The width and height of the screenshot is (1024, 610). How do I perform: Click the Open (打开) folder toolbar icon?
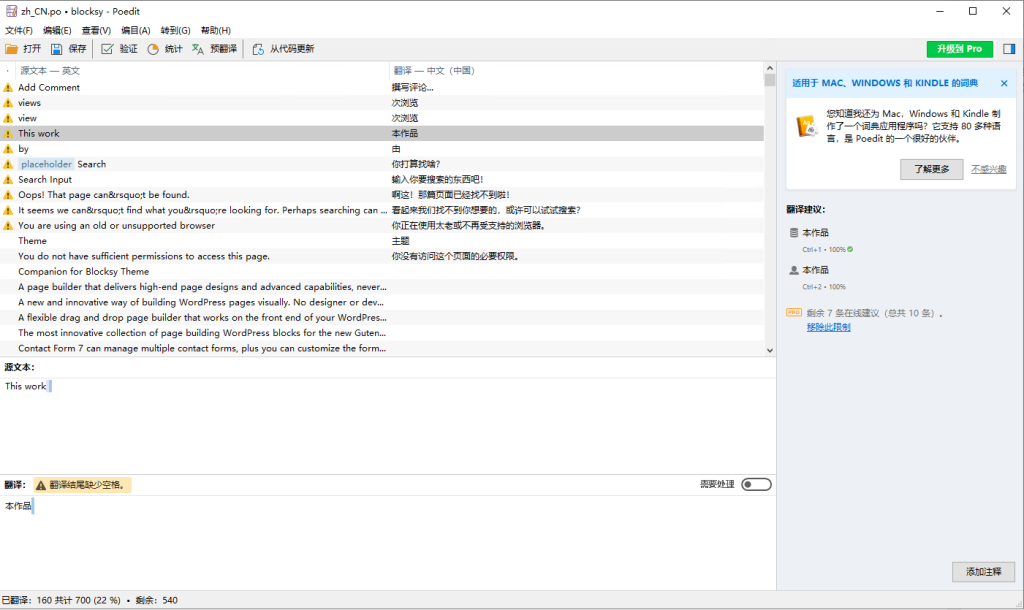point(11,49)
